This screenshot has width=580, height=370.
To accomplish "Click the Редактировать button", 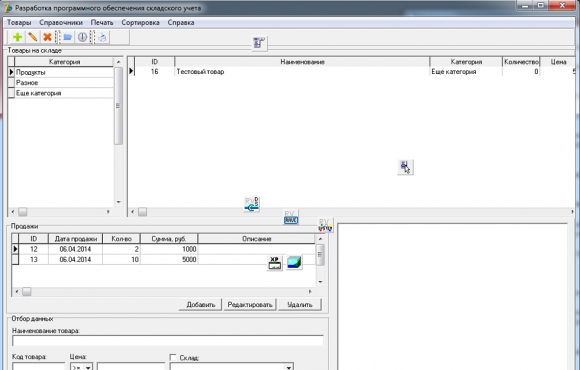I will (250, 305).
